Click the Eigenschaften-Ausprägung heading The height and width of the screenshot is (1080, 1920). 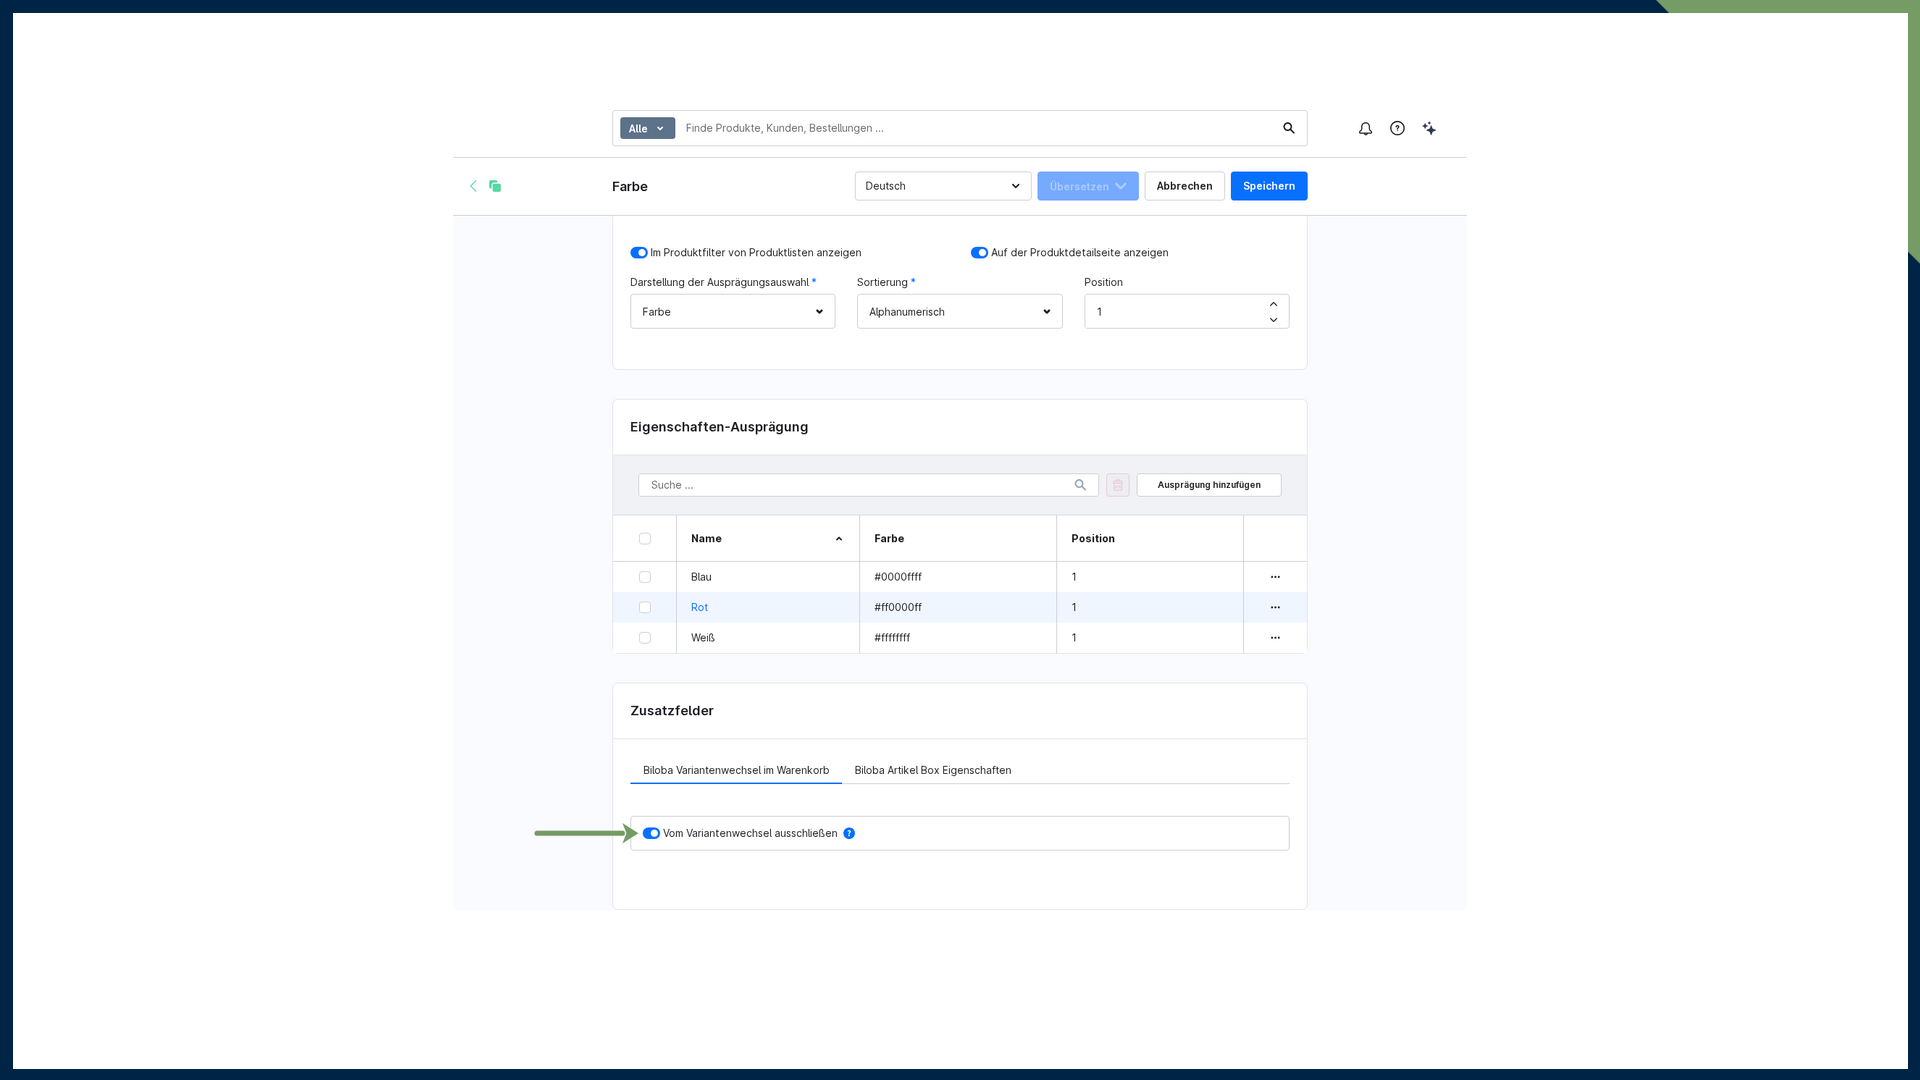point(719,427)
